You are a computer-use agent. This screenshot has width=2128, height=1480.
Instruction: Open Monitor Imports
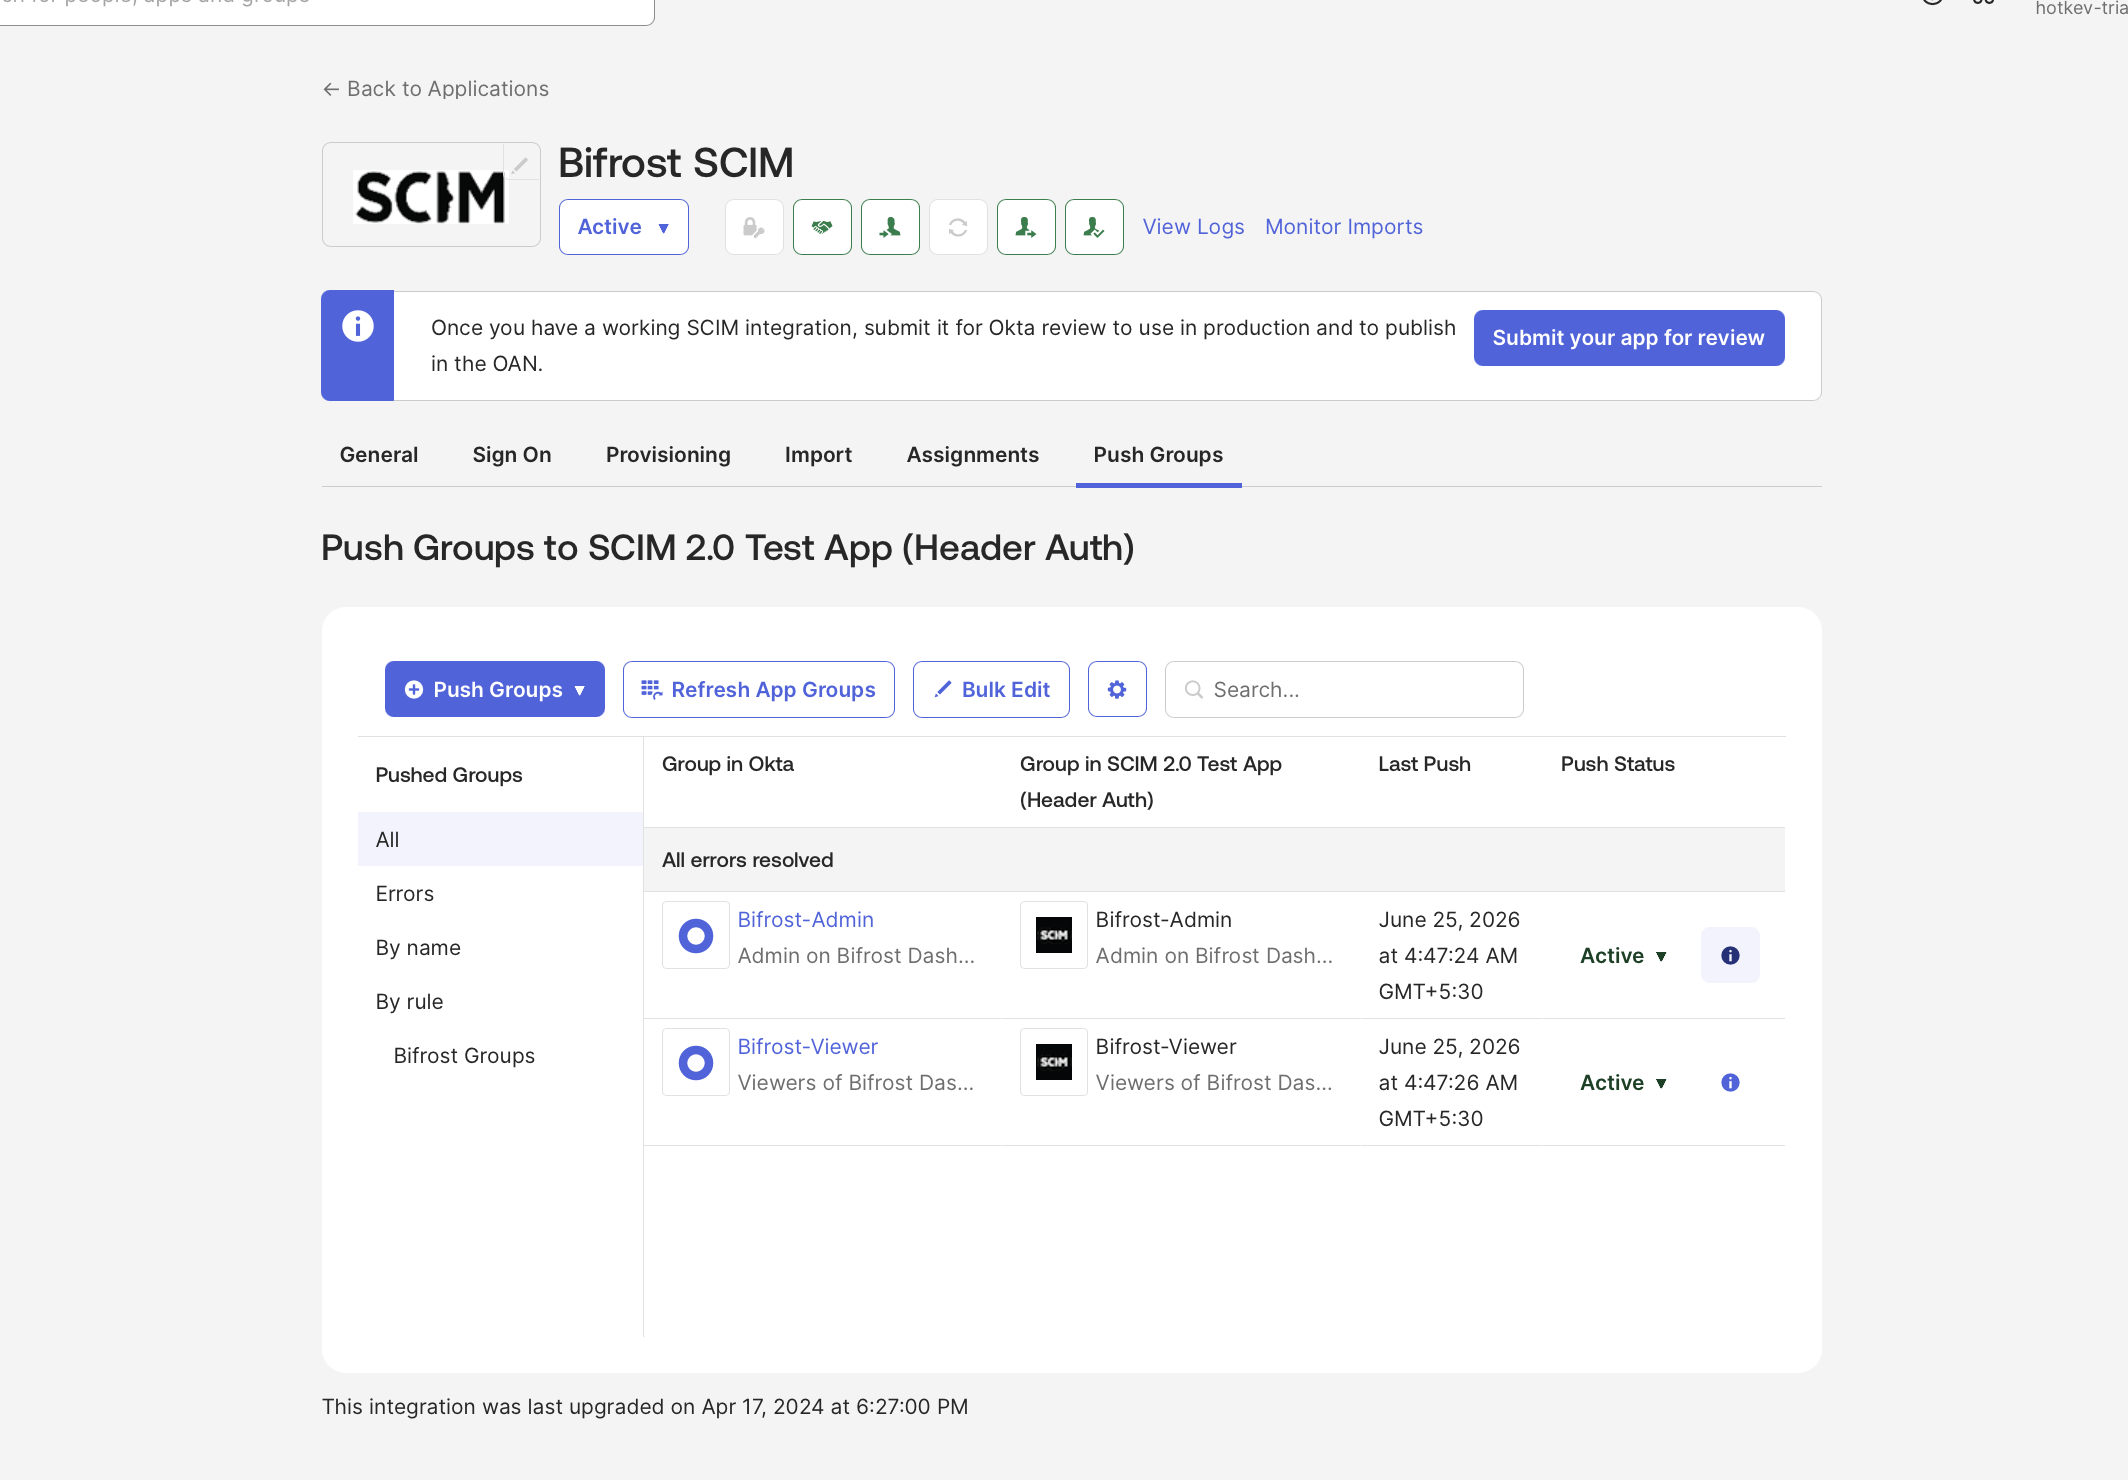pos(1344,227)
